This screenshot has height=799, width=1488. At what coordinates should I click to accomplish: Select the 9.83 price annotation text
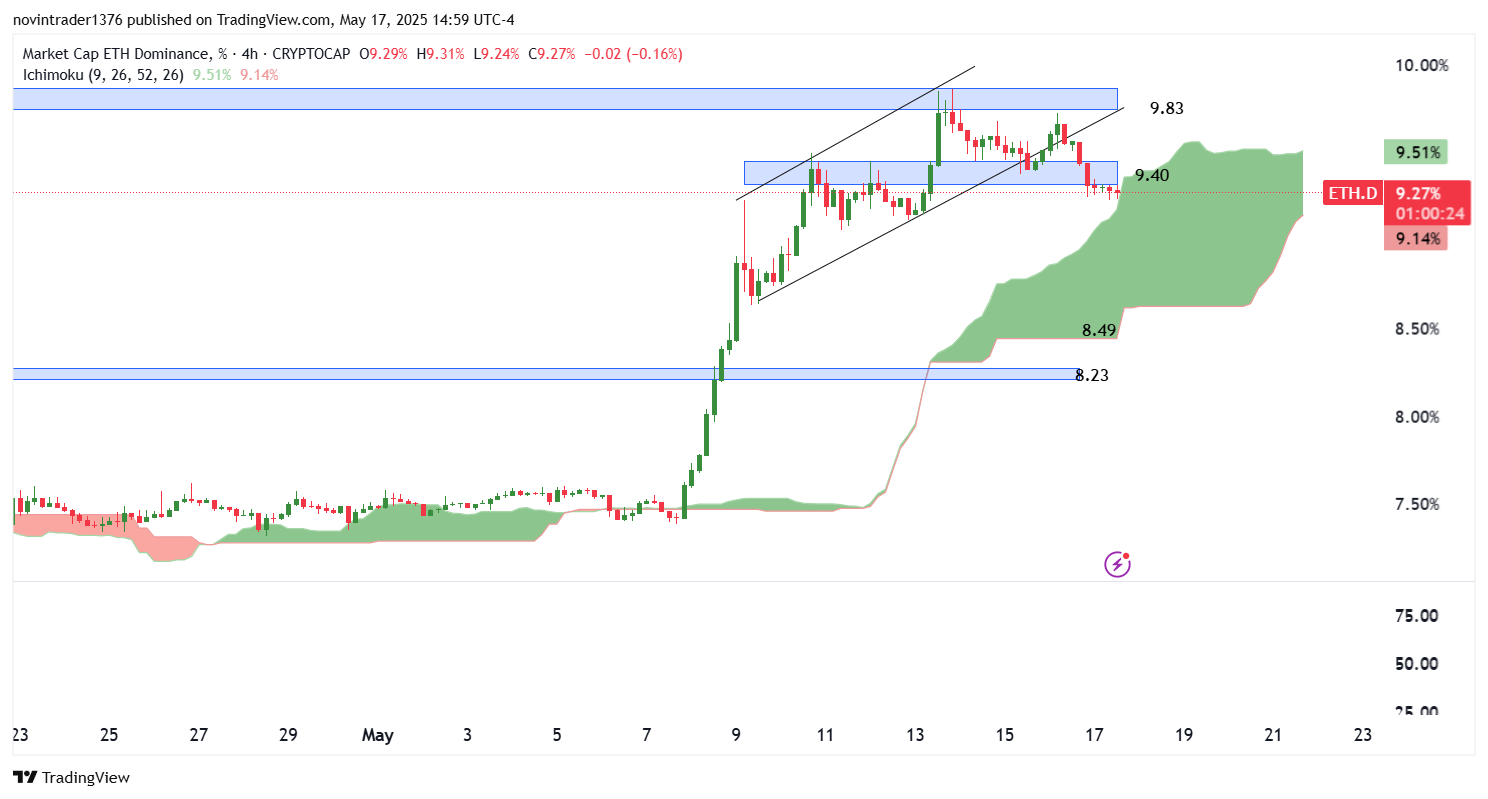[1167, 108]
